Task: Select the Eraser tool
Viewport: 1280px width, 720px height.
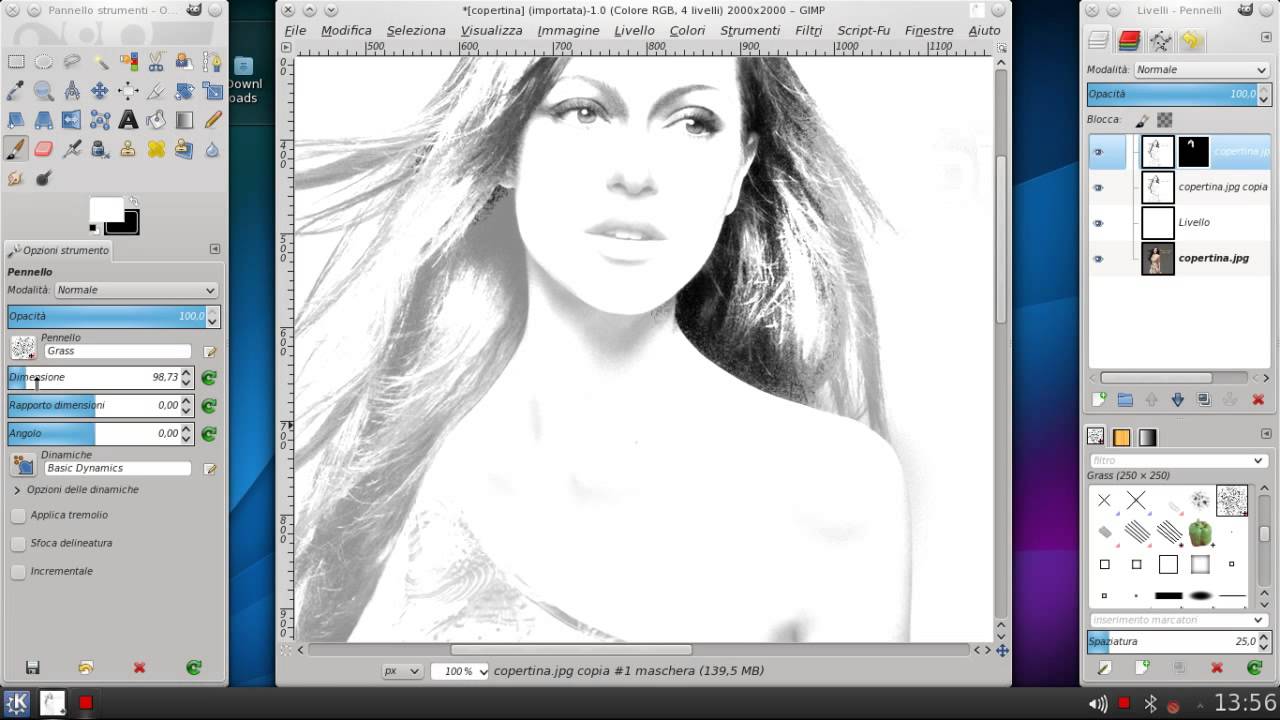Action: pyautogui.click(x=44, y=149)
